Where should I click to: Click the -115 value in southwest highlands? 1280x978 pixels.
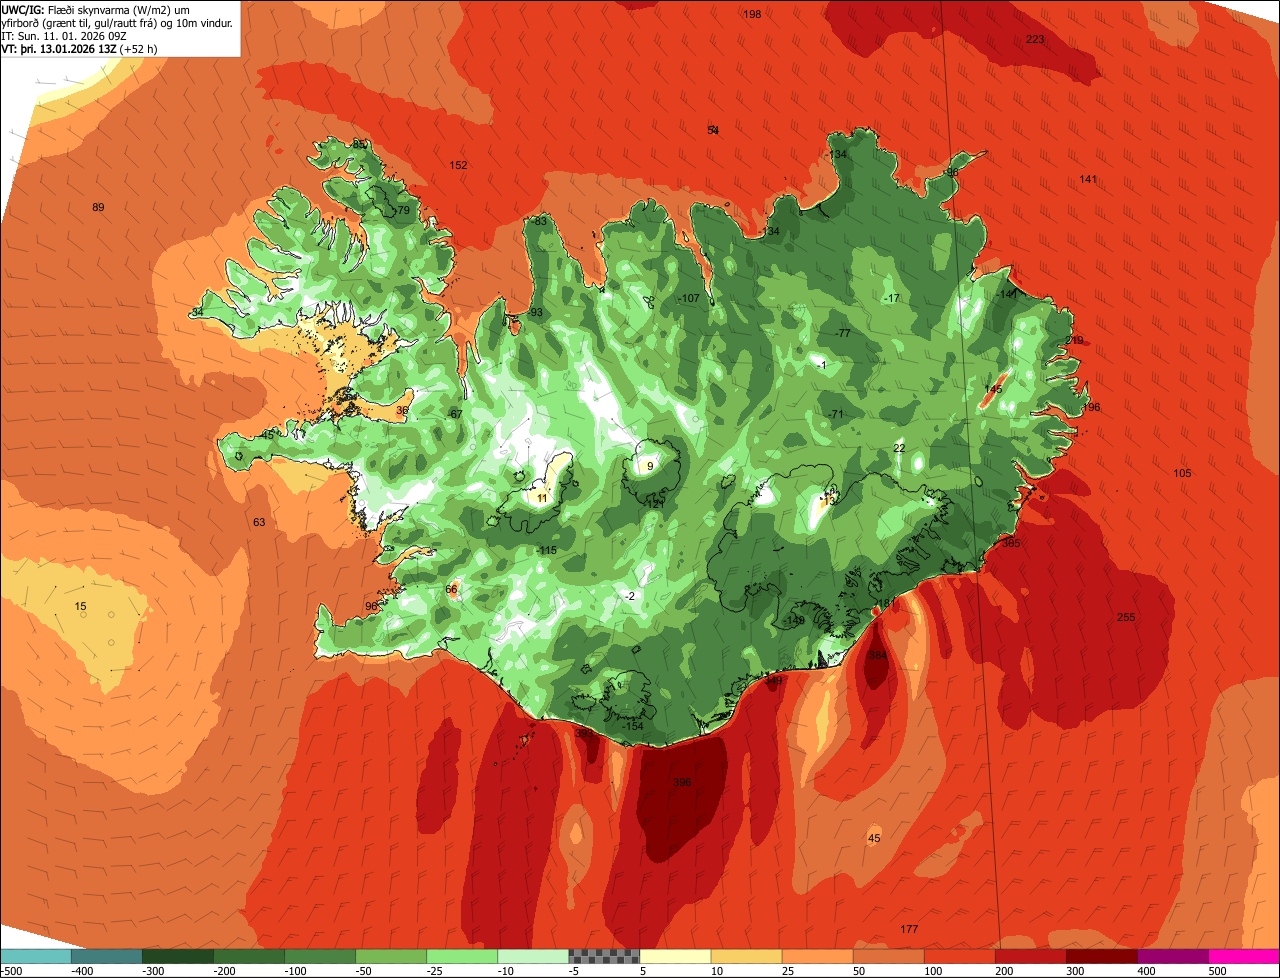(546, 551)
